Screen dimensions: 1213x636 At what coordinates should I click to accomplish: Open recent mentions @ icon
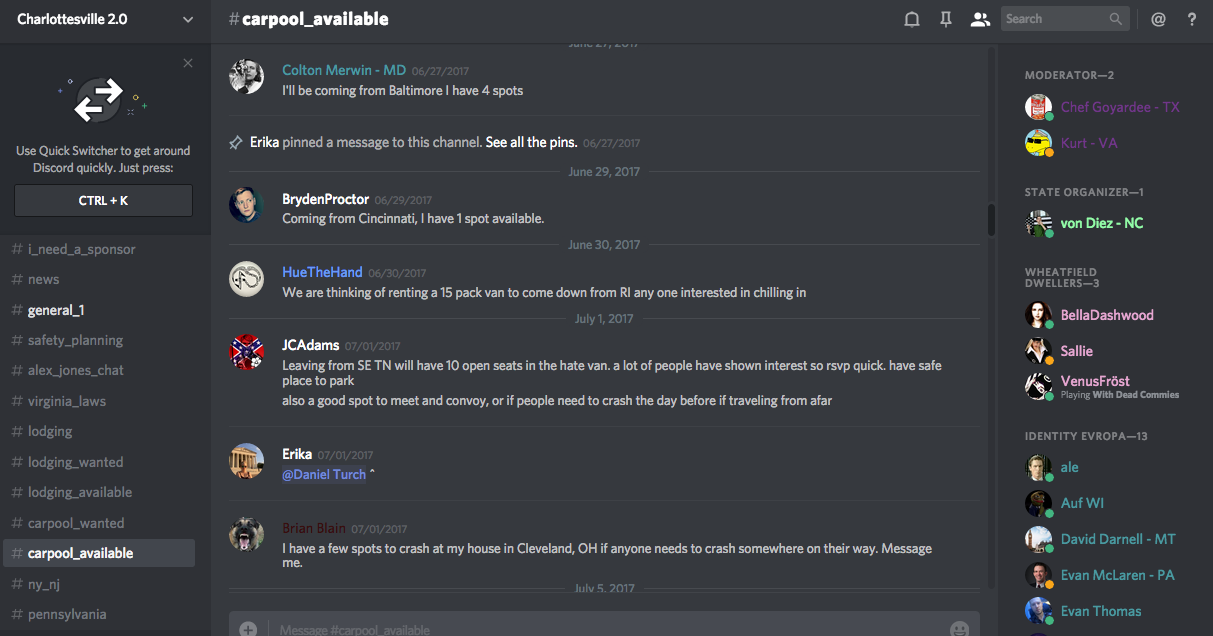[1158, 19]
